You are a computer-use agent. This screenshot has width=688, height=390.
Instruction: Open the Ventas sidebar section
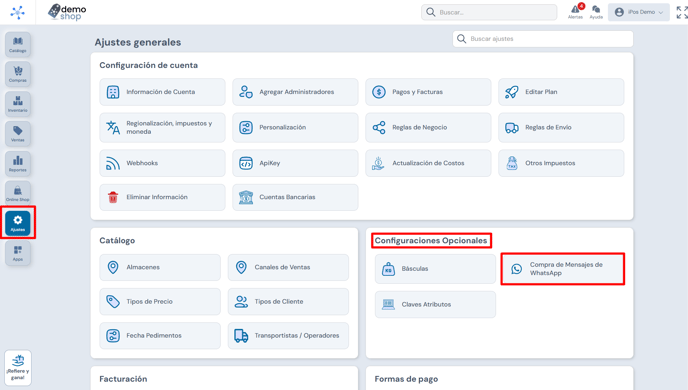click(x=18, y=134)
